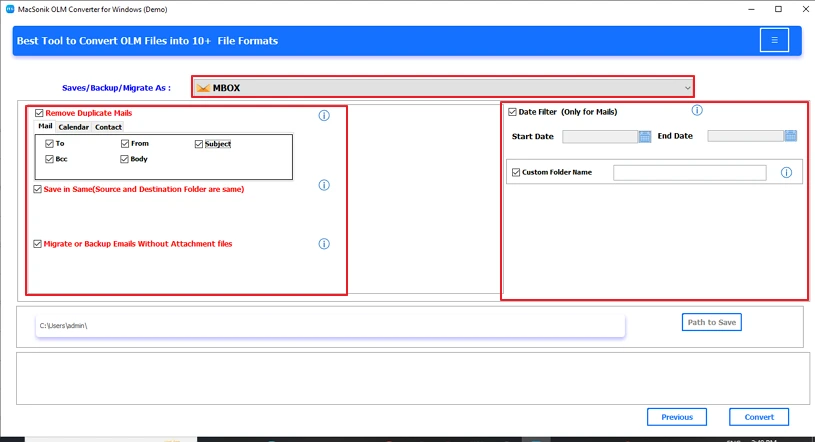This screenshot has height=442, width=815.
Task: Open the hamburger menu in blue header
Action: coord(773,40)
